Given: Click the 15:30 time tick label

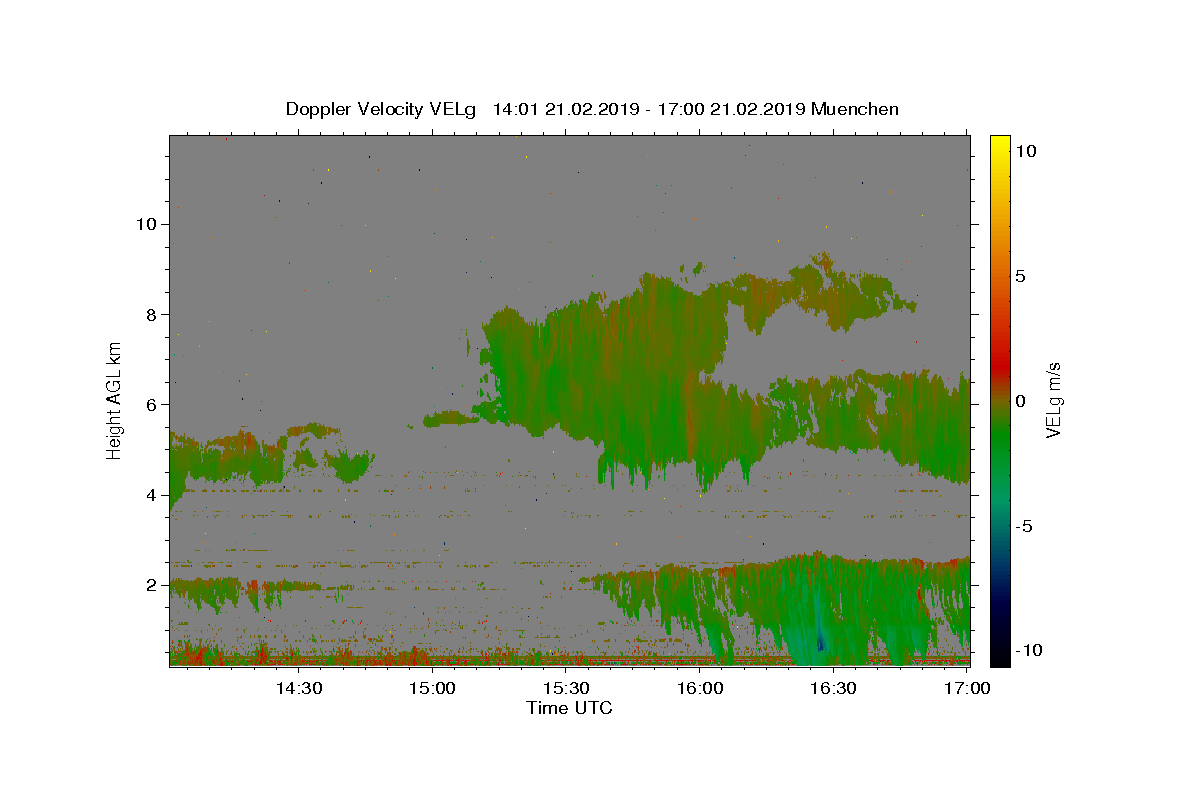Looking at the screenshot, I should (x=566, y=688).
